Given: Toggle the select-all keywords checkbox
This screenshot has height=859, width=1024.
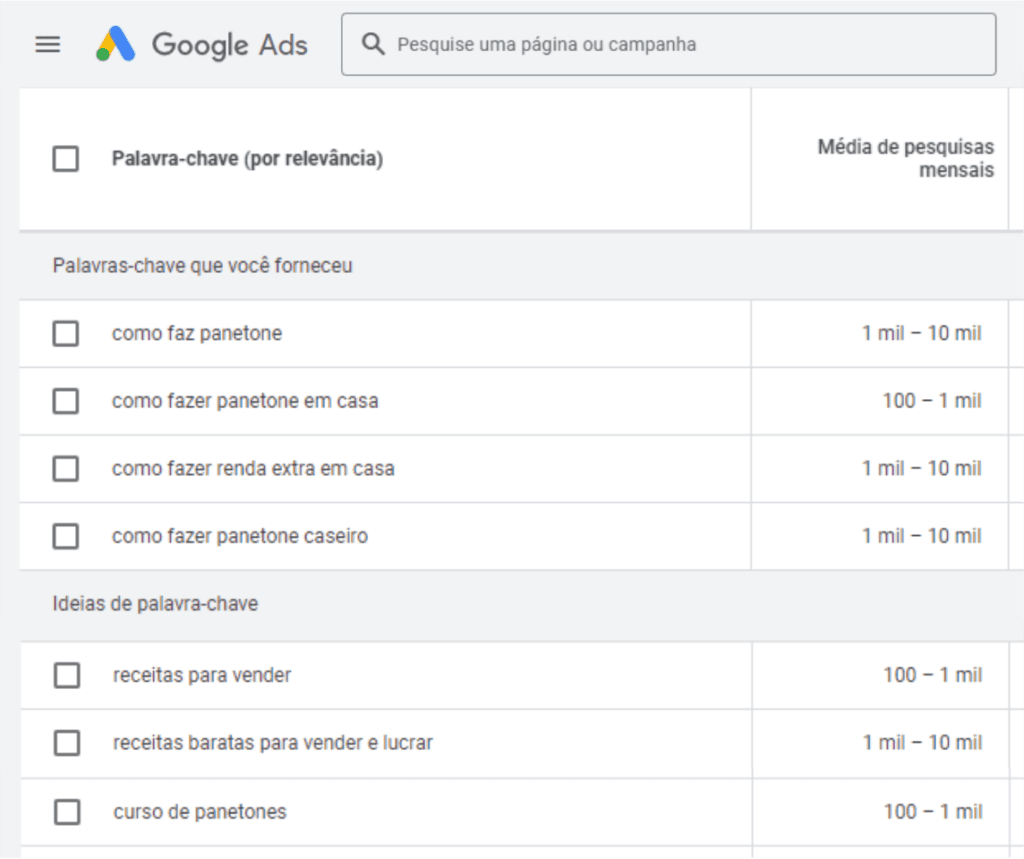Looking at the screenshot, I should pos(66,159).
